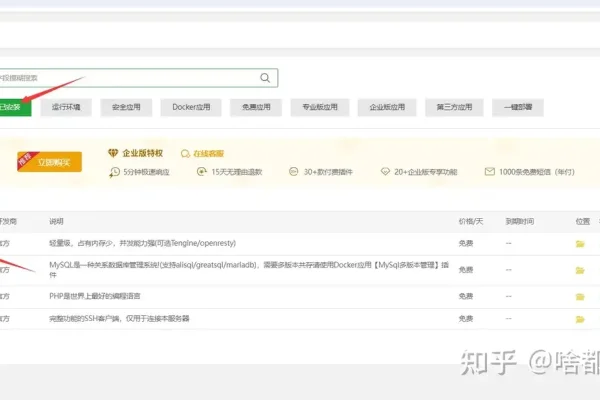The width and height of the screenshot is (600, 400).
Task: Click the 15天无理由退款 label
Action: (x=236, y=172)
